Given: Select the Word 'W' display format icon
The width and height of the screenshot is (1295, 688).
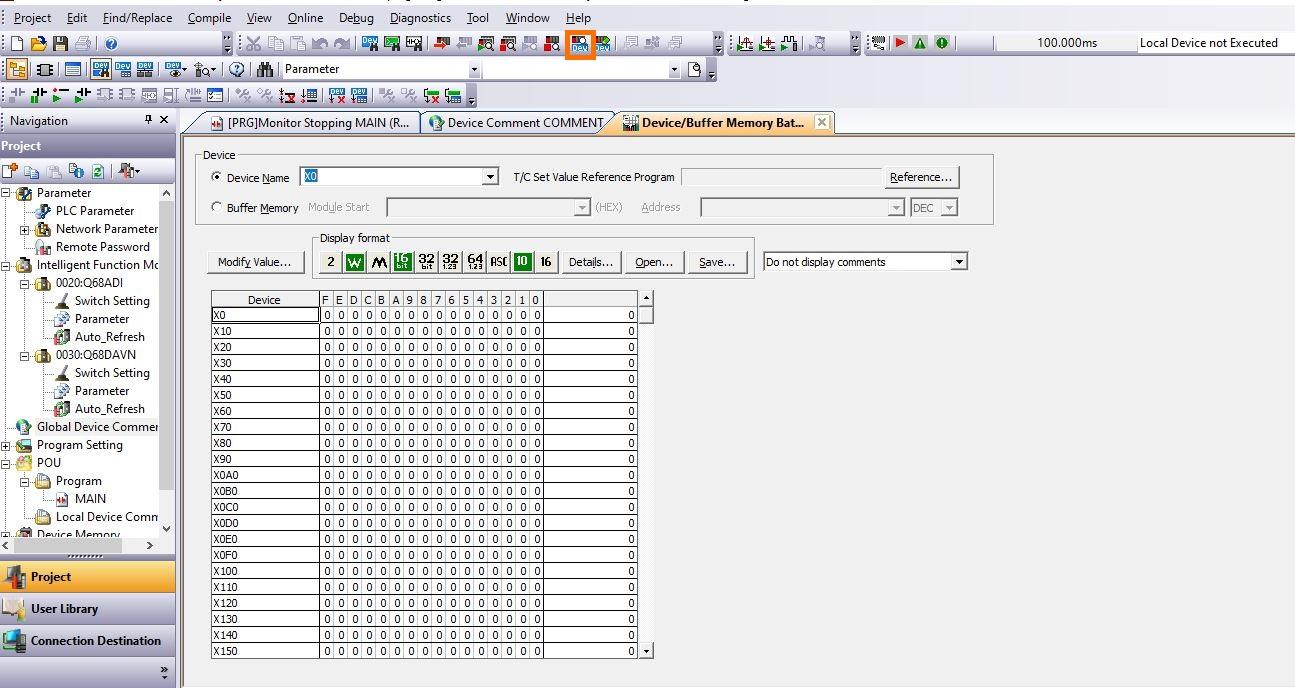Looking at the screenshot, I should [355, 261].
